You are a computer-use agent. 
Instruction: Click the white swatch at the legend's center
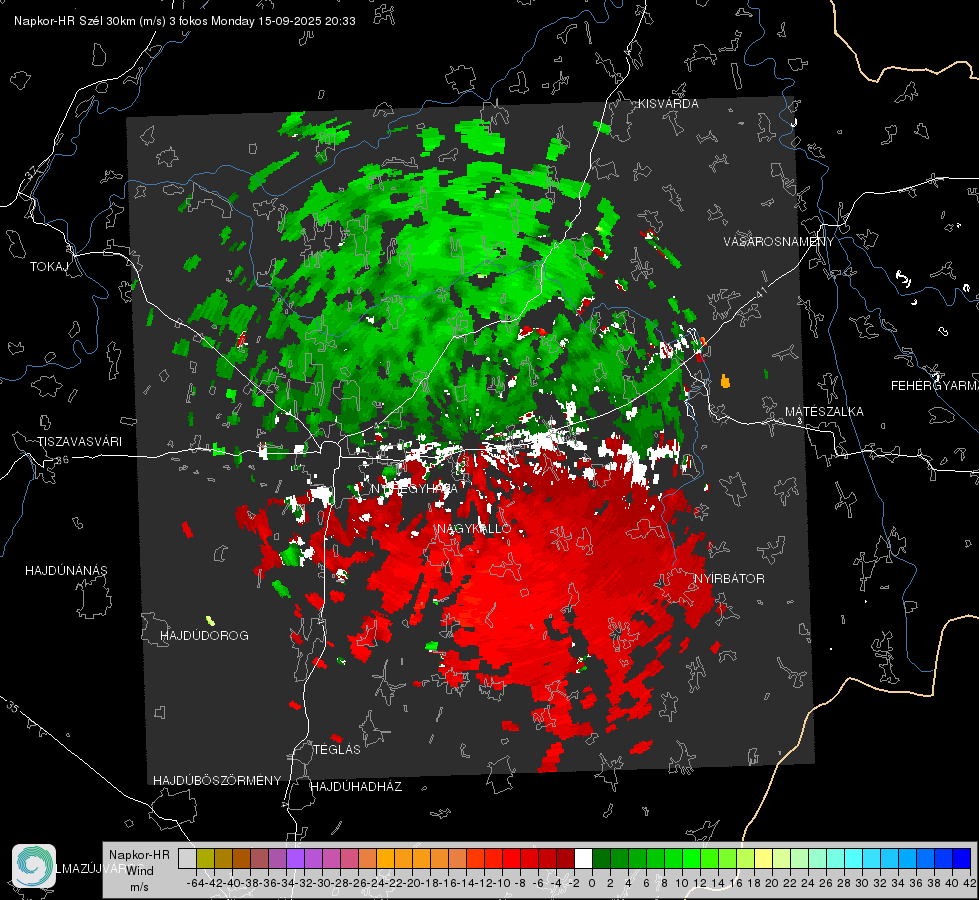pos(583,858)
